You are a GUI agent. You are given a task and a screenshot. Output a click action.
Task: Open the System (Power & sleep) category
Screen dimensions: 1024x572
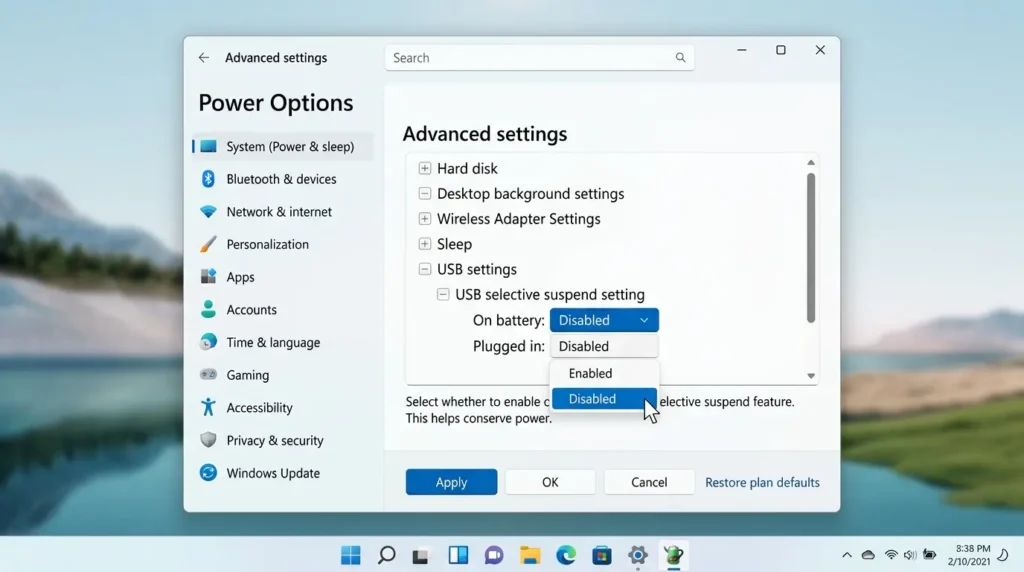click(283, 146)
